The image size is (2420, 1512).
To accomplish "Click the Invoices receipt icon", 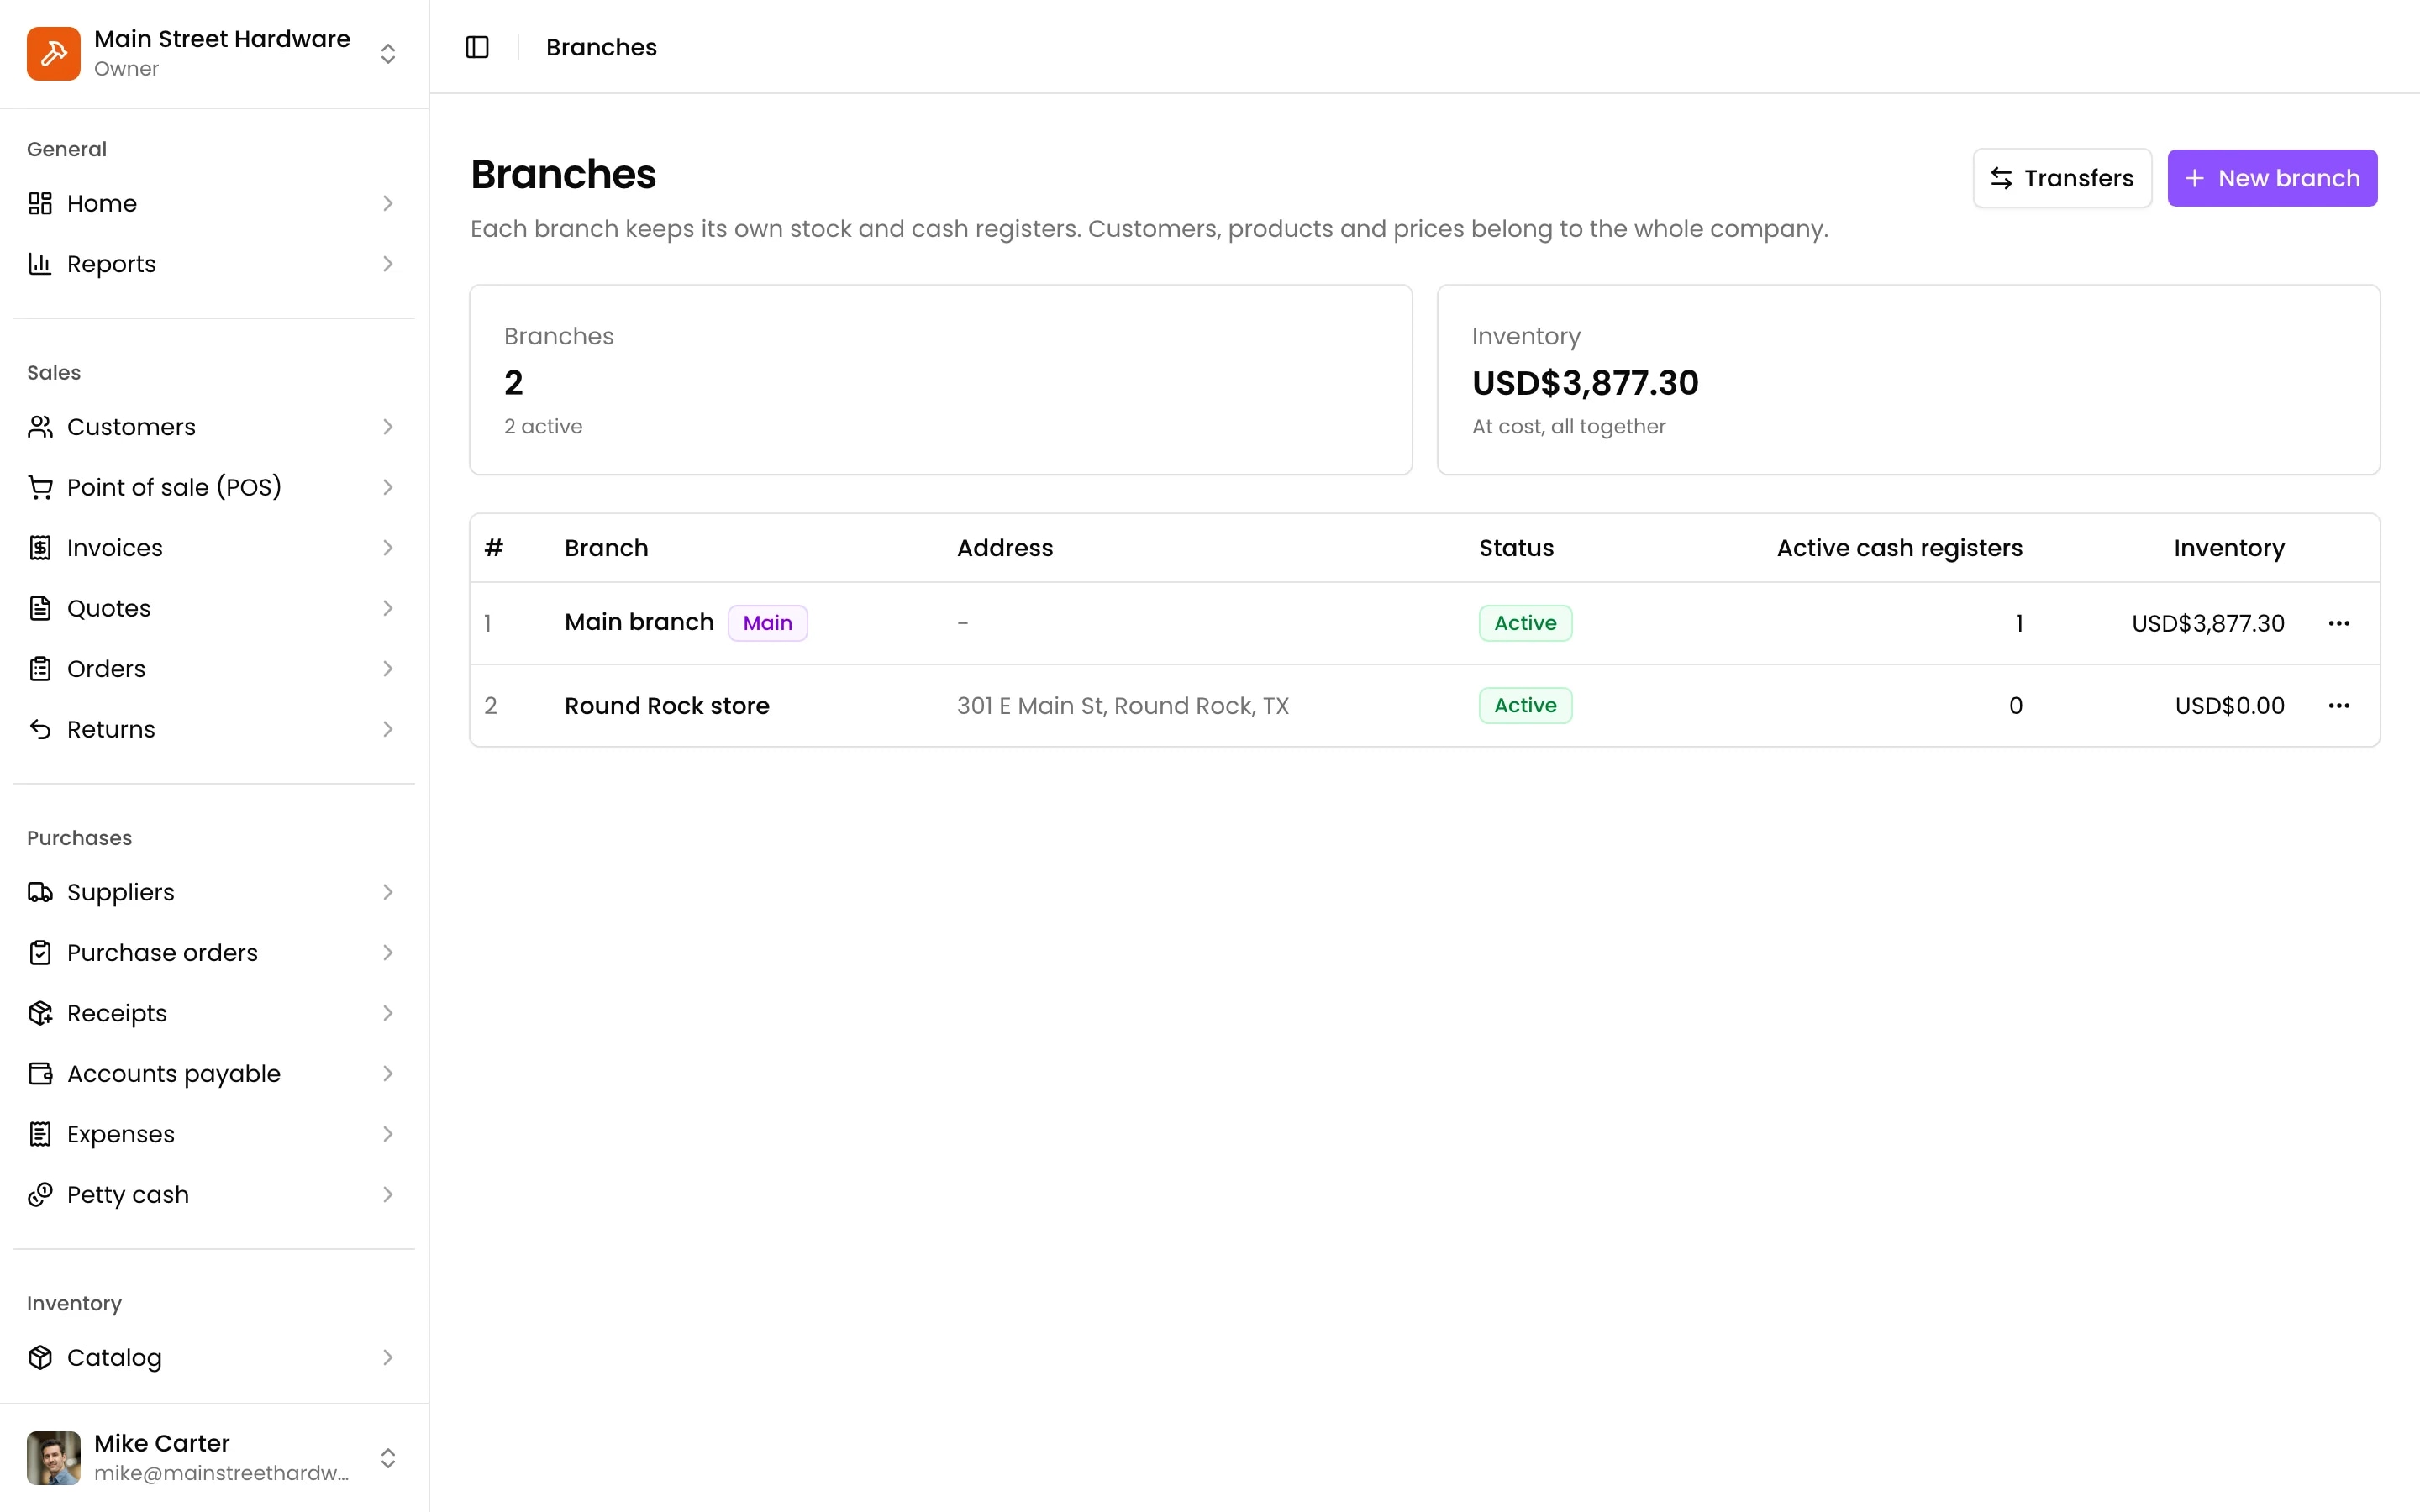I will pyautogui.click(x=40, y=548).
